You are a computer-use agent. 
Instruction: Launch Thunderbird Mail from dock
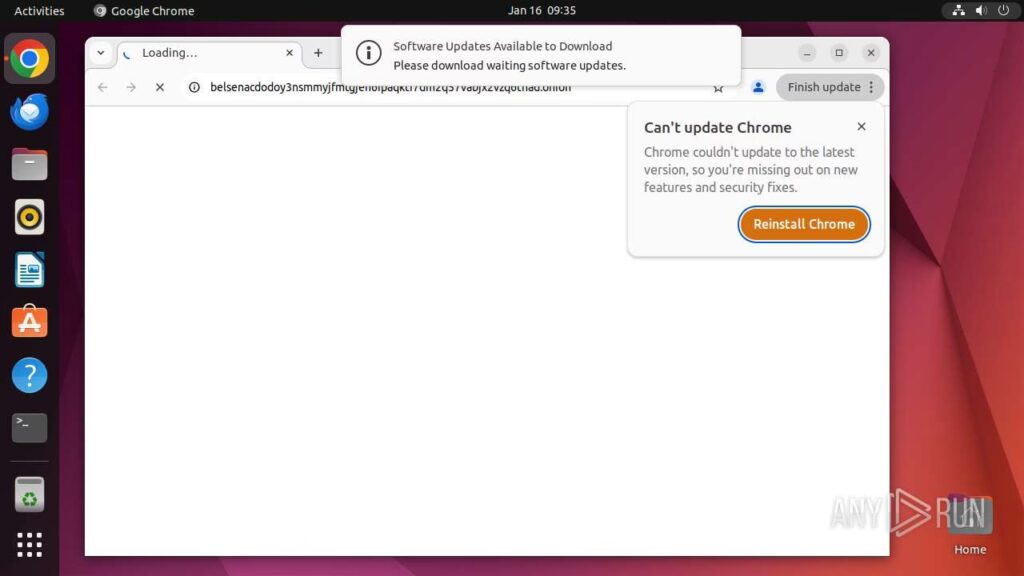tap(29, 112)
